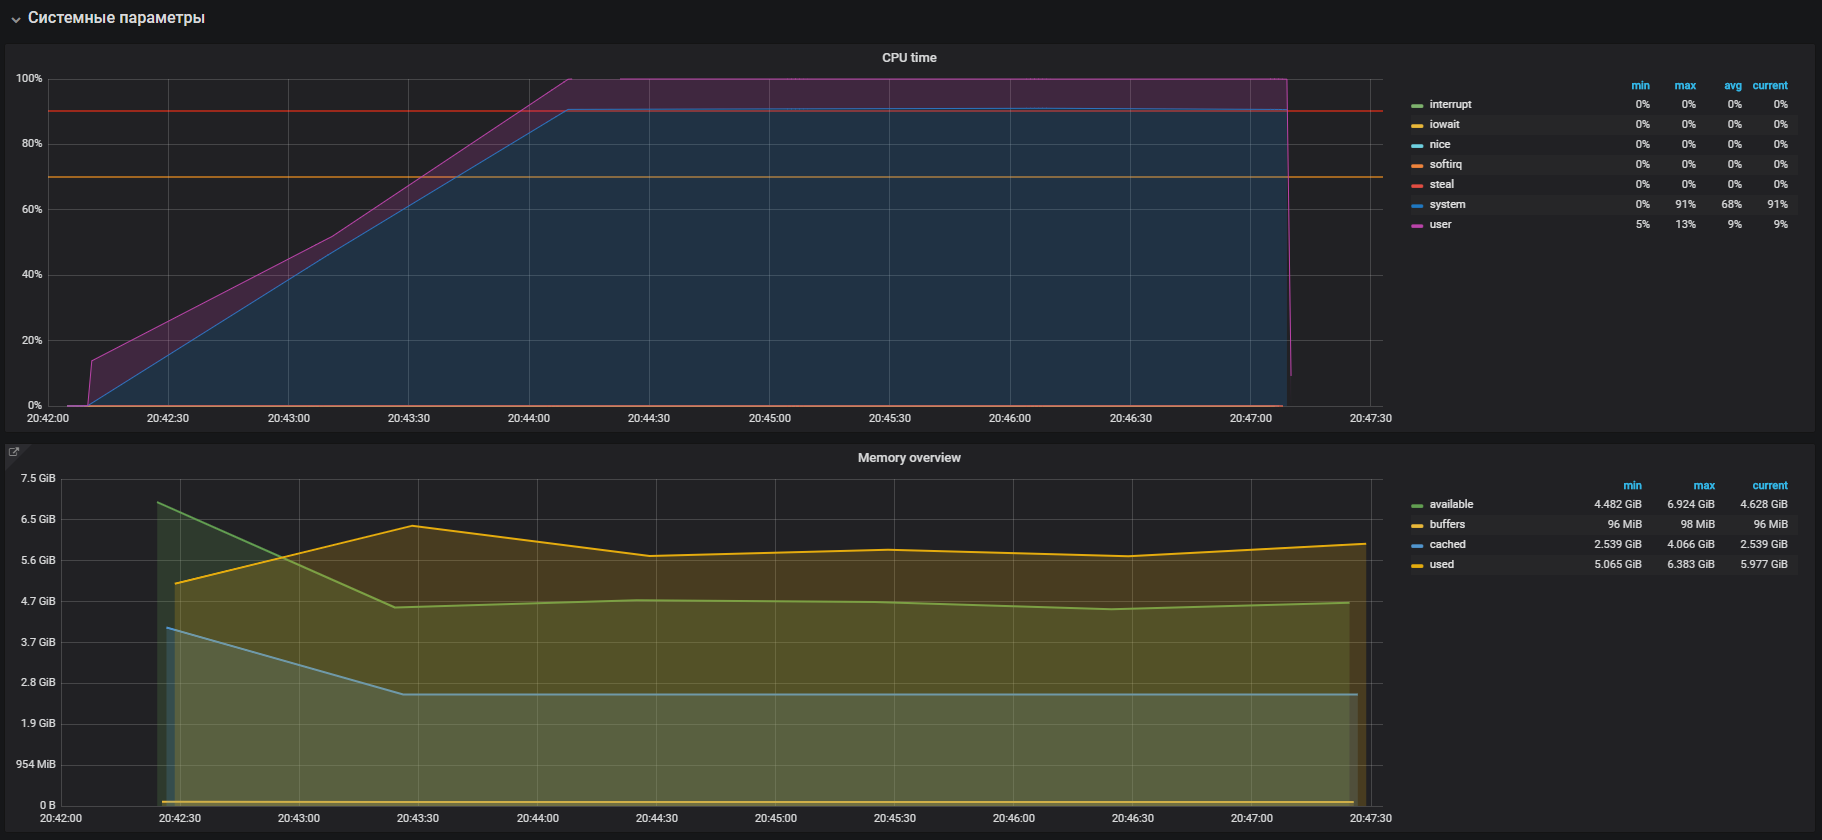
Task: Click the available min value 4.482 GiB
Action: 1618,504
